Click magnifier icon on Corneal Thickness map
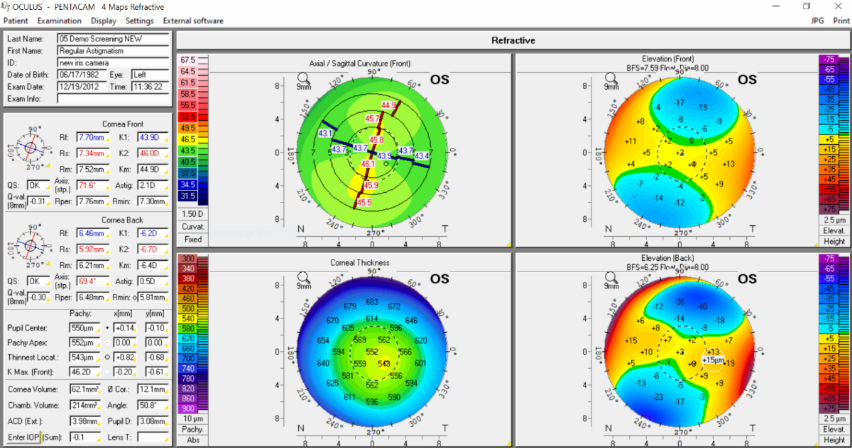The image size is (852, 448). pos(303,278)
